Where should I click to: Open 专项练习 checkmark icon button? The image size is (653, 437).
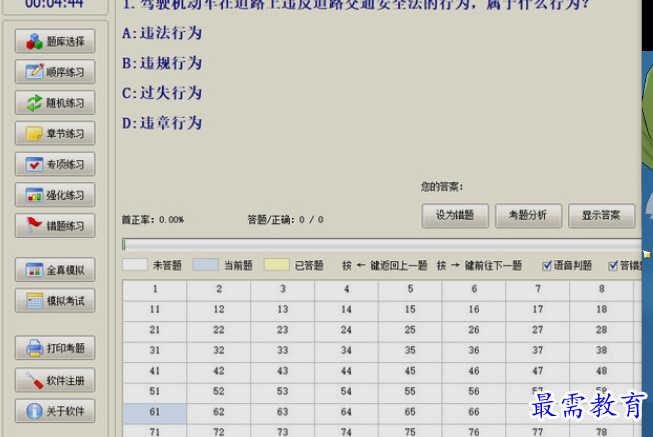55,164
